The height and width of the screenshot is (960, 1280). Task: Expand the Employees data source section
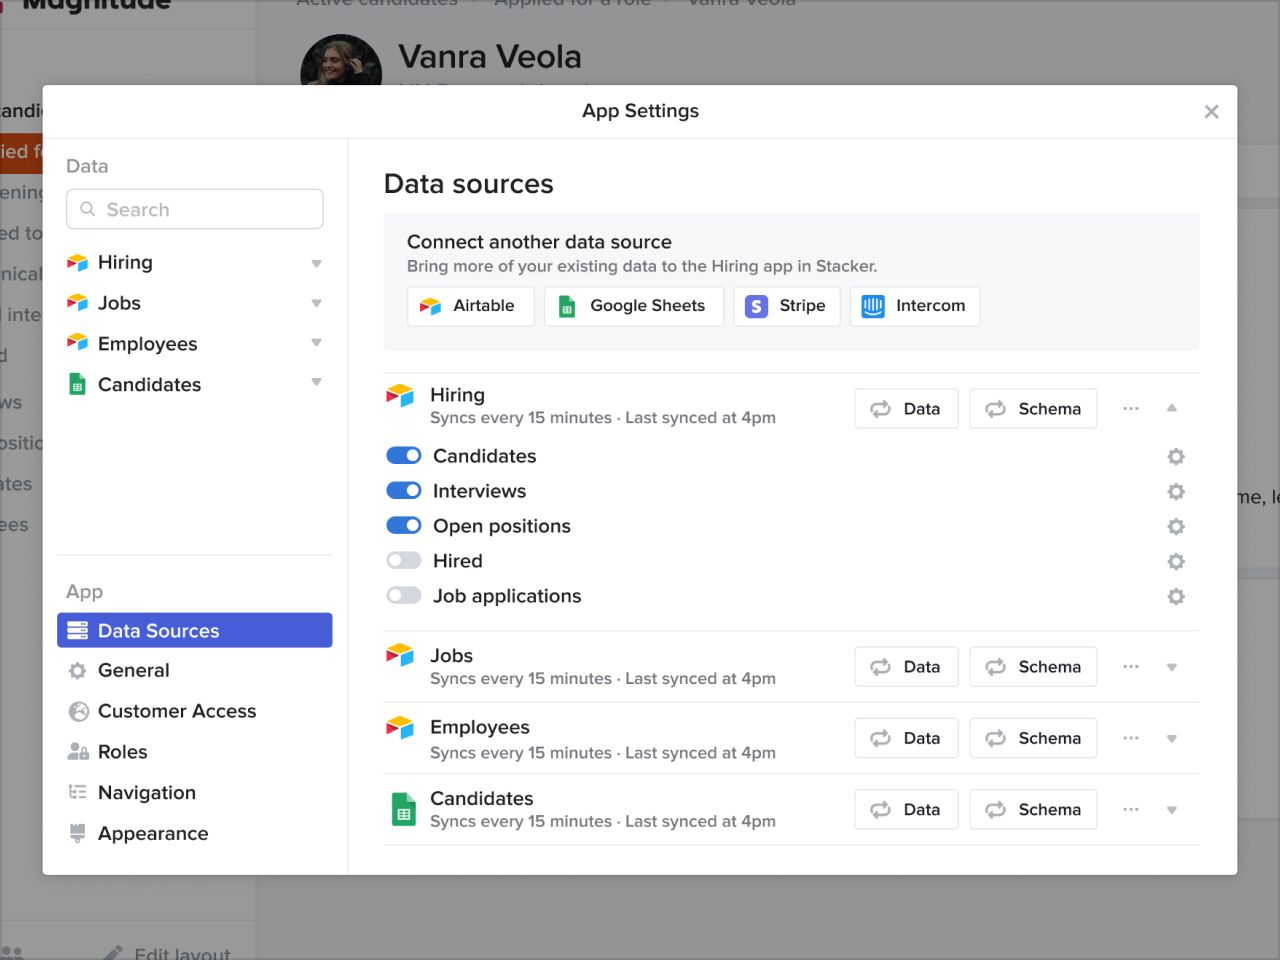click(1172, 739)
